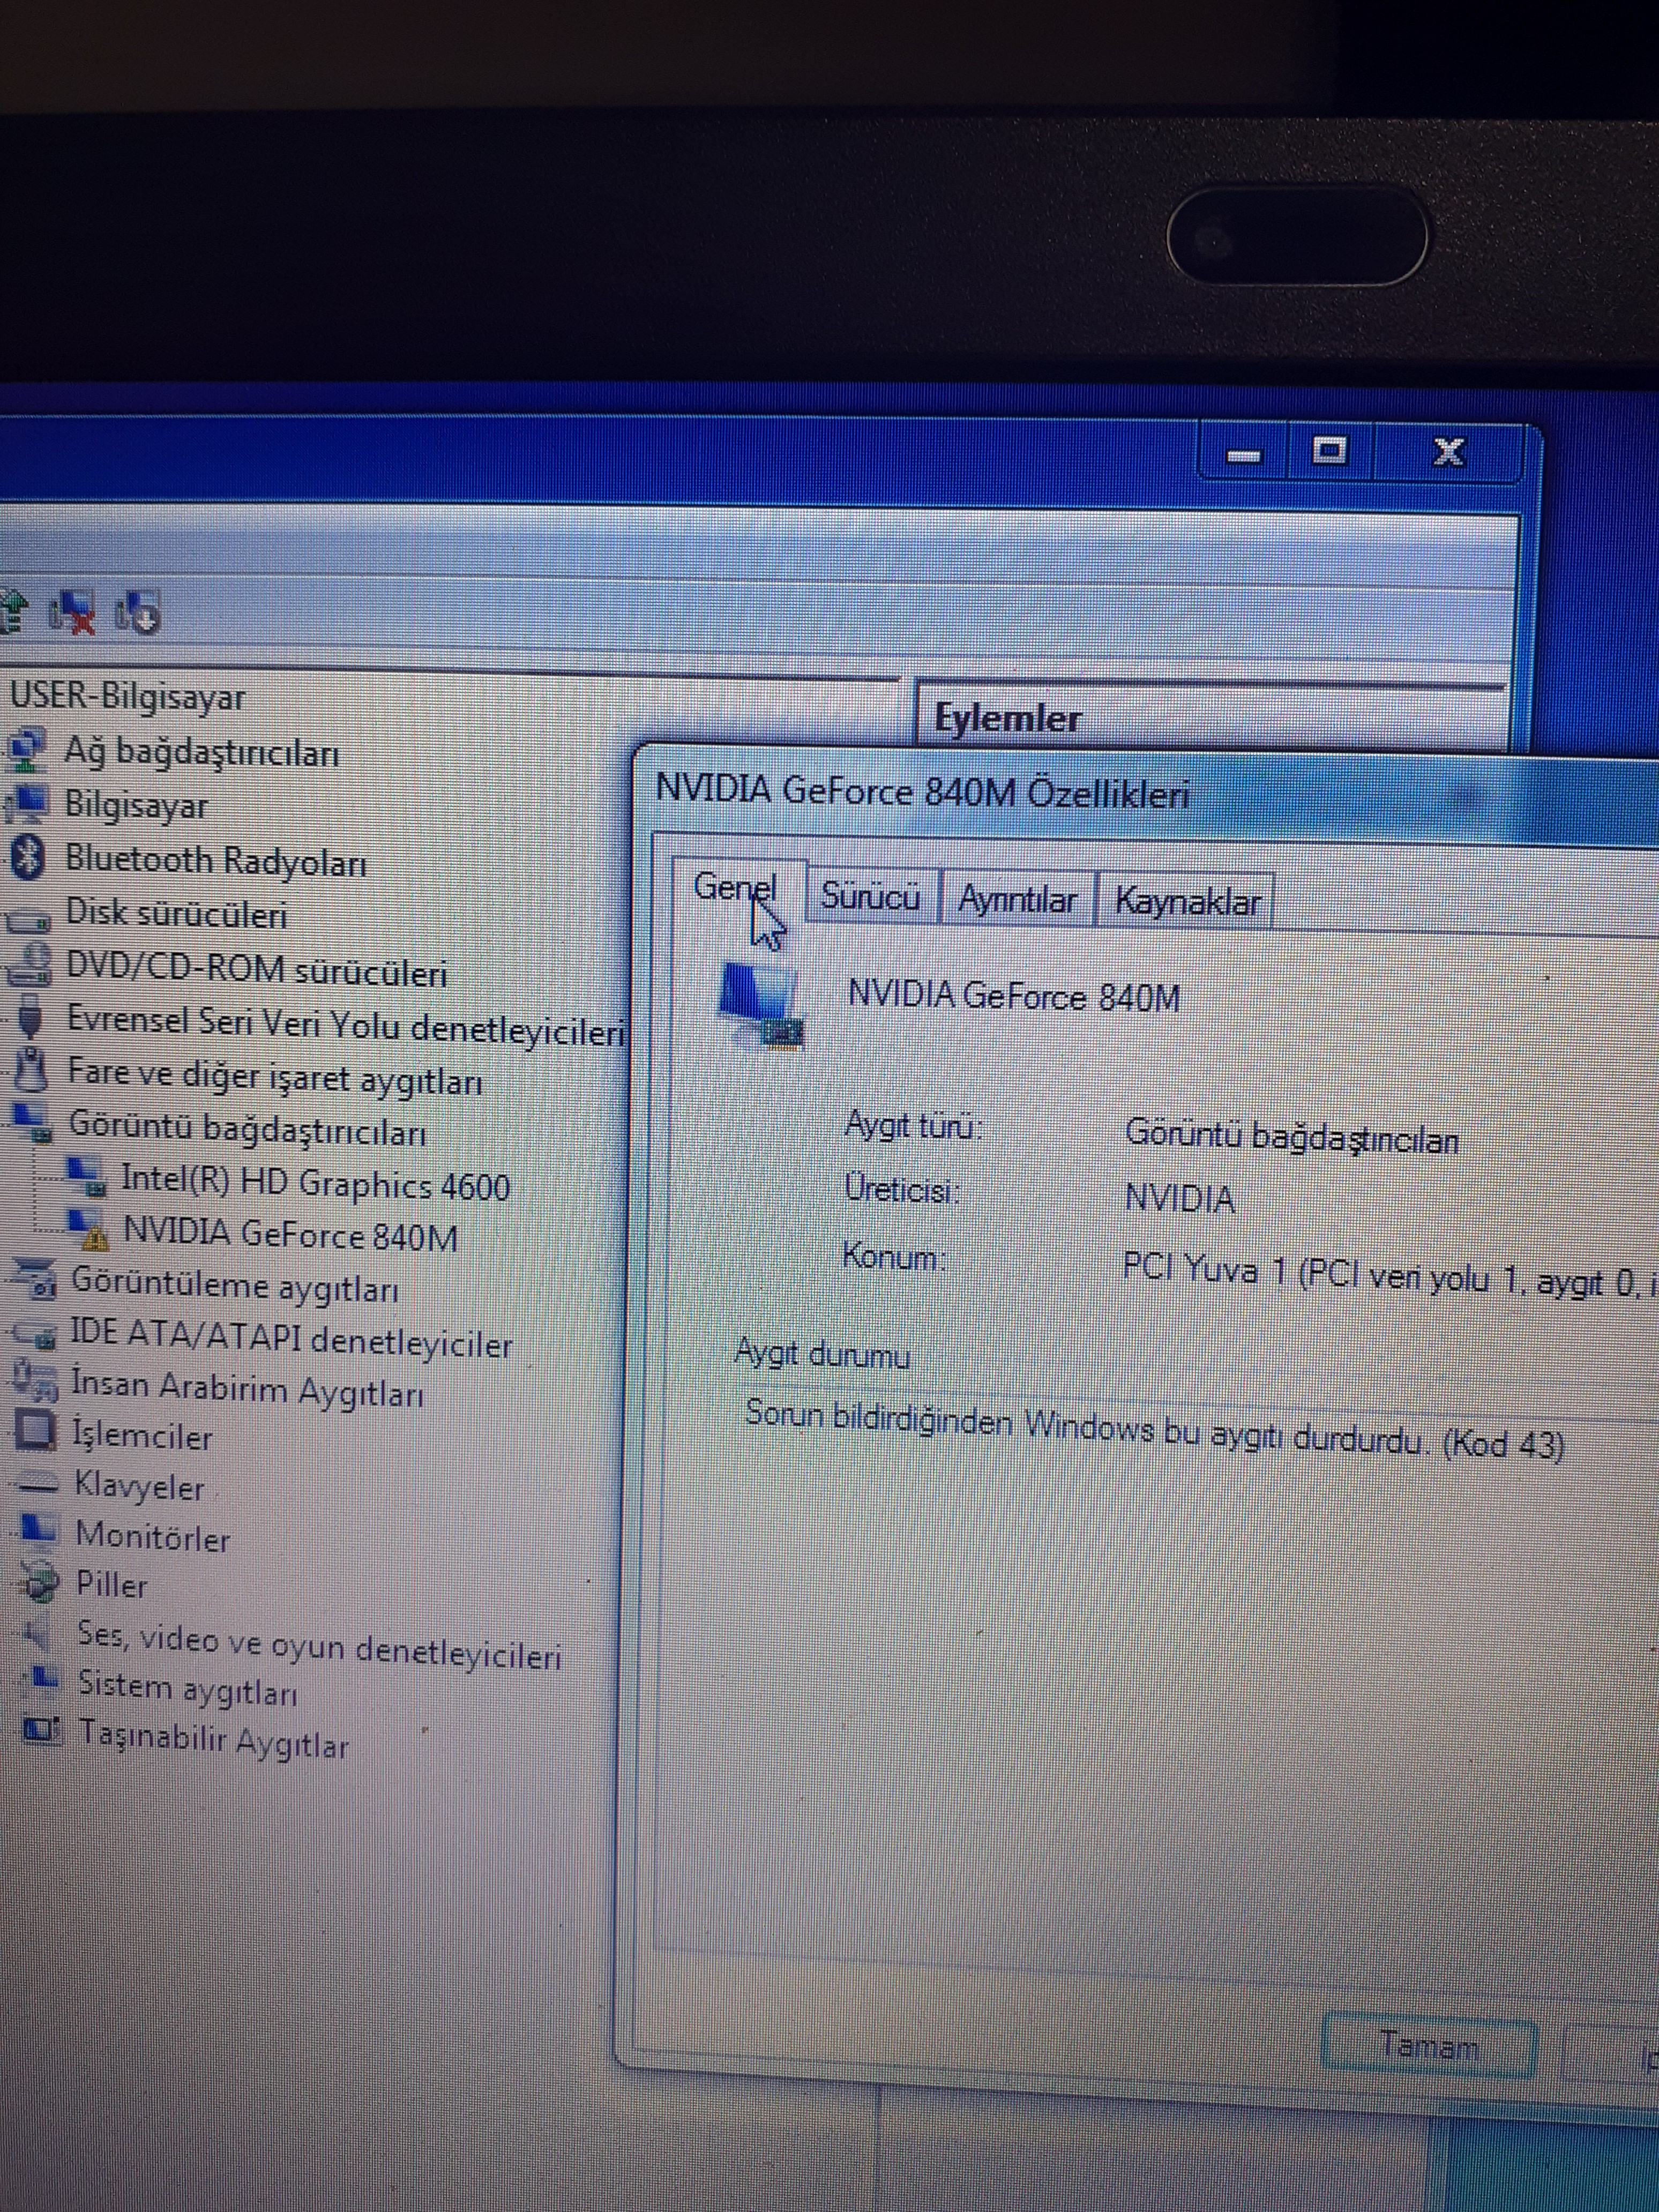Viewport: 1659px width, 2212px height.
Task: Select İnsan Arabirim Aygıtları category
Action: coord(248,1389)
